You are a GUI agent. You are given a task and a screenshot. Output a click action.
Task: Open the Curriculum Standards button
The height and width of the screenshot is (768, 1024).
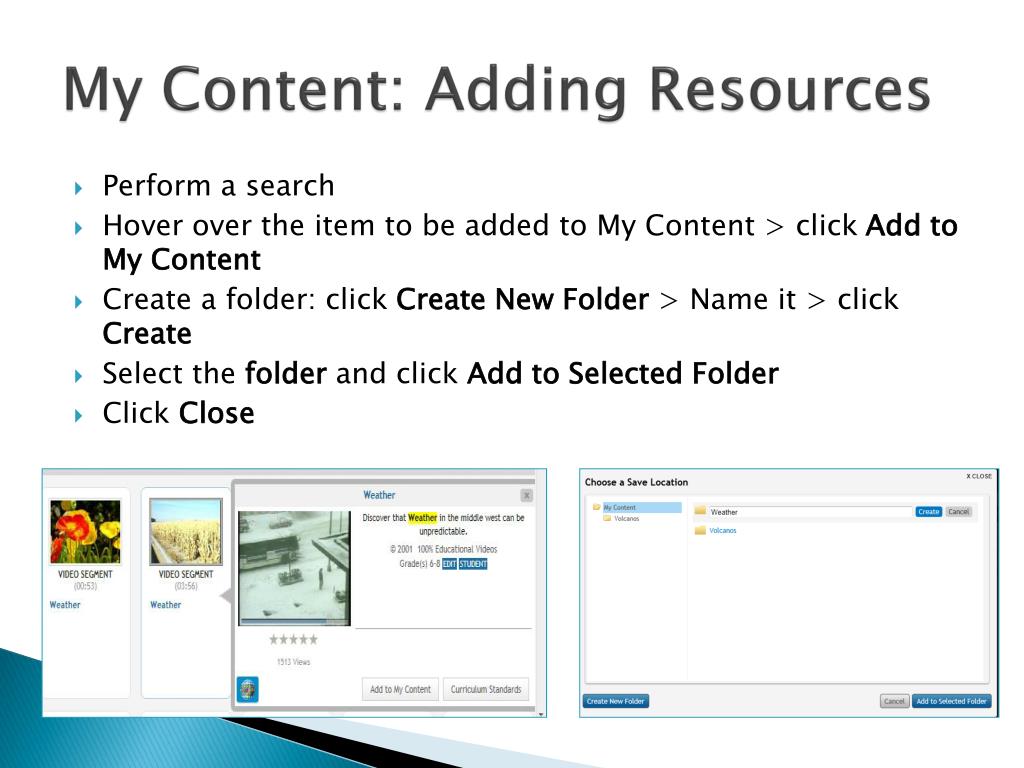486,689
